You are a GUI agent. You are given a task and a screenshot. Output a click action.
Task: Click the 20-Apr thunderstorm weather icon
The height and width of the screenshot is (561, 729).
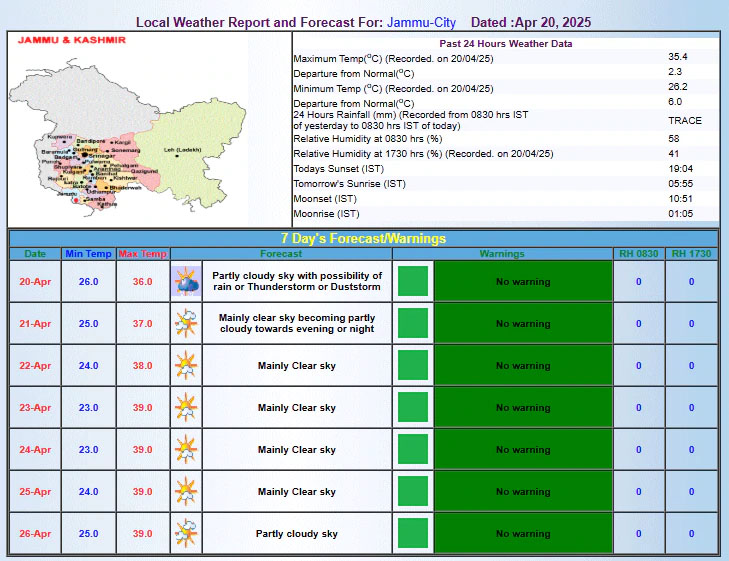pos(186,282)
